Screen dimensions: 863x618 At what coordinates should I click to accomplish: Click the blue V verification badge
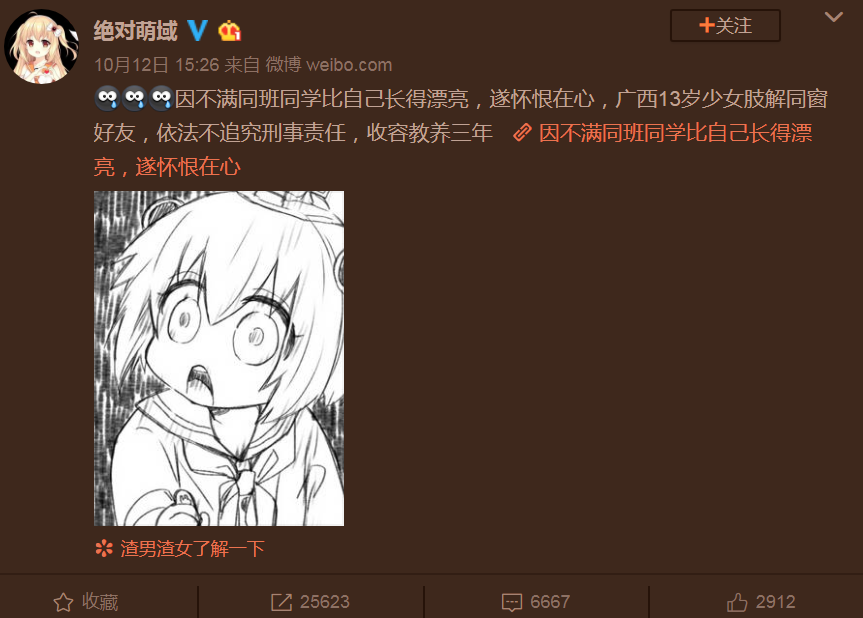tap(197, 31)
